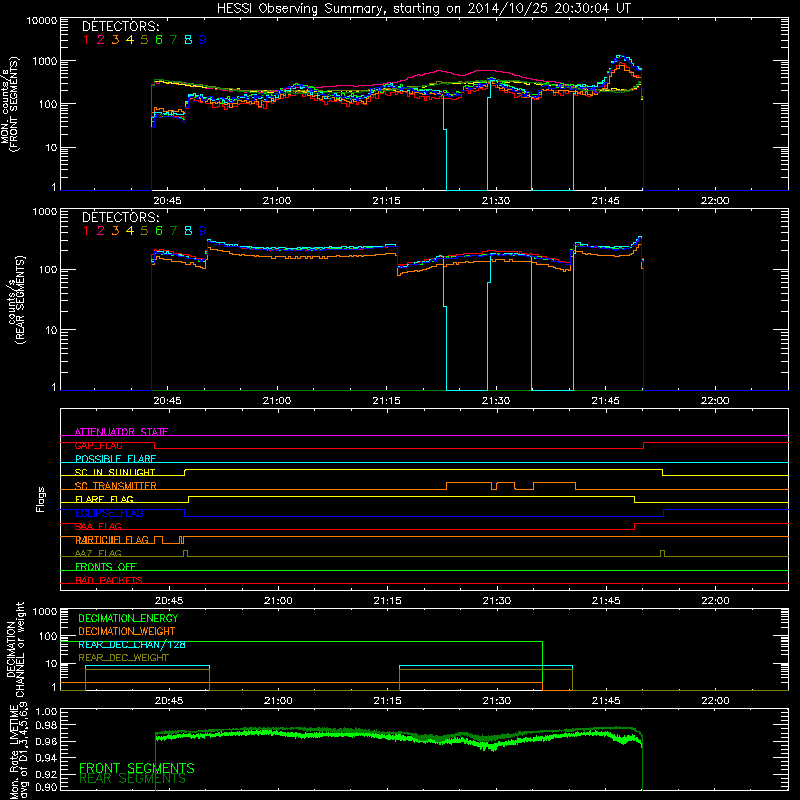Click 0.94 tick on the livetime y-axis

46,757
